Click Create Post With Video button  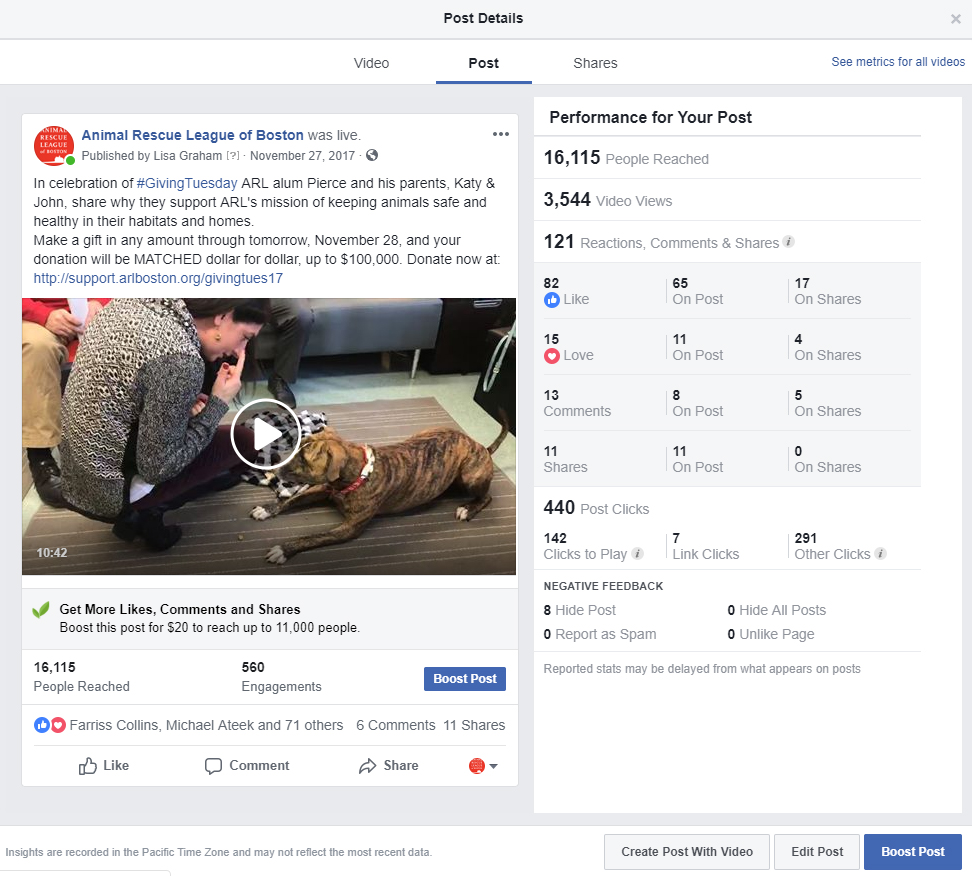coord(687,852)
